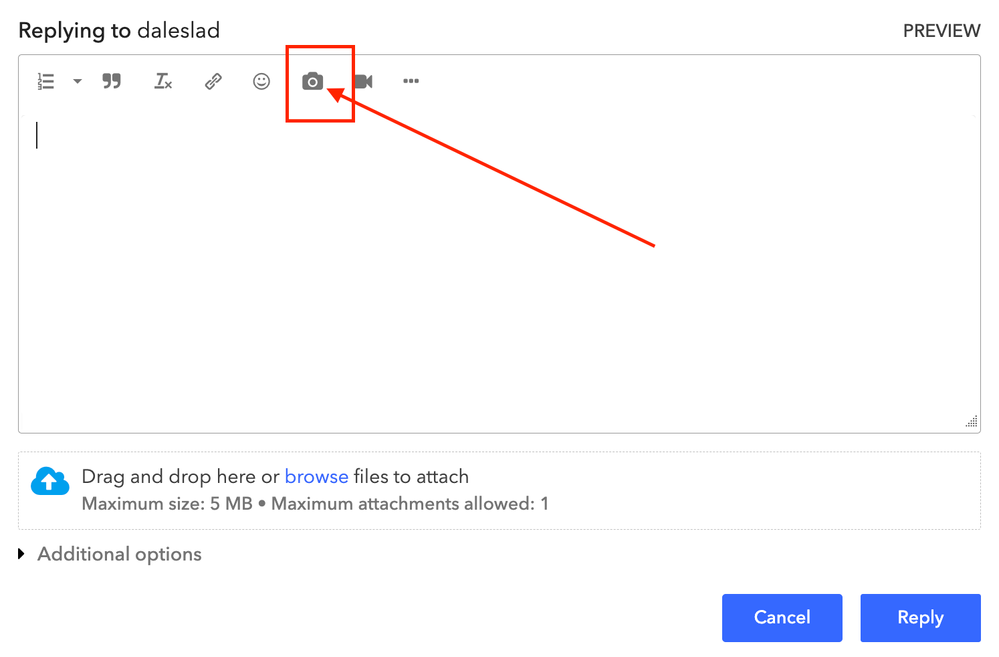Click the editor resize handle at the corner
999x657 pixels.
click(x=971, y=423)
